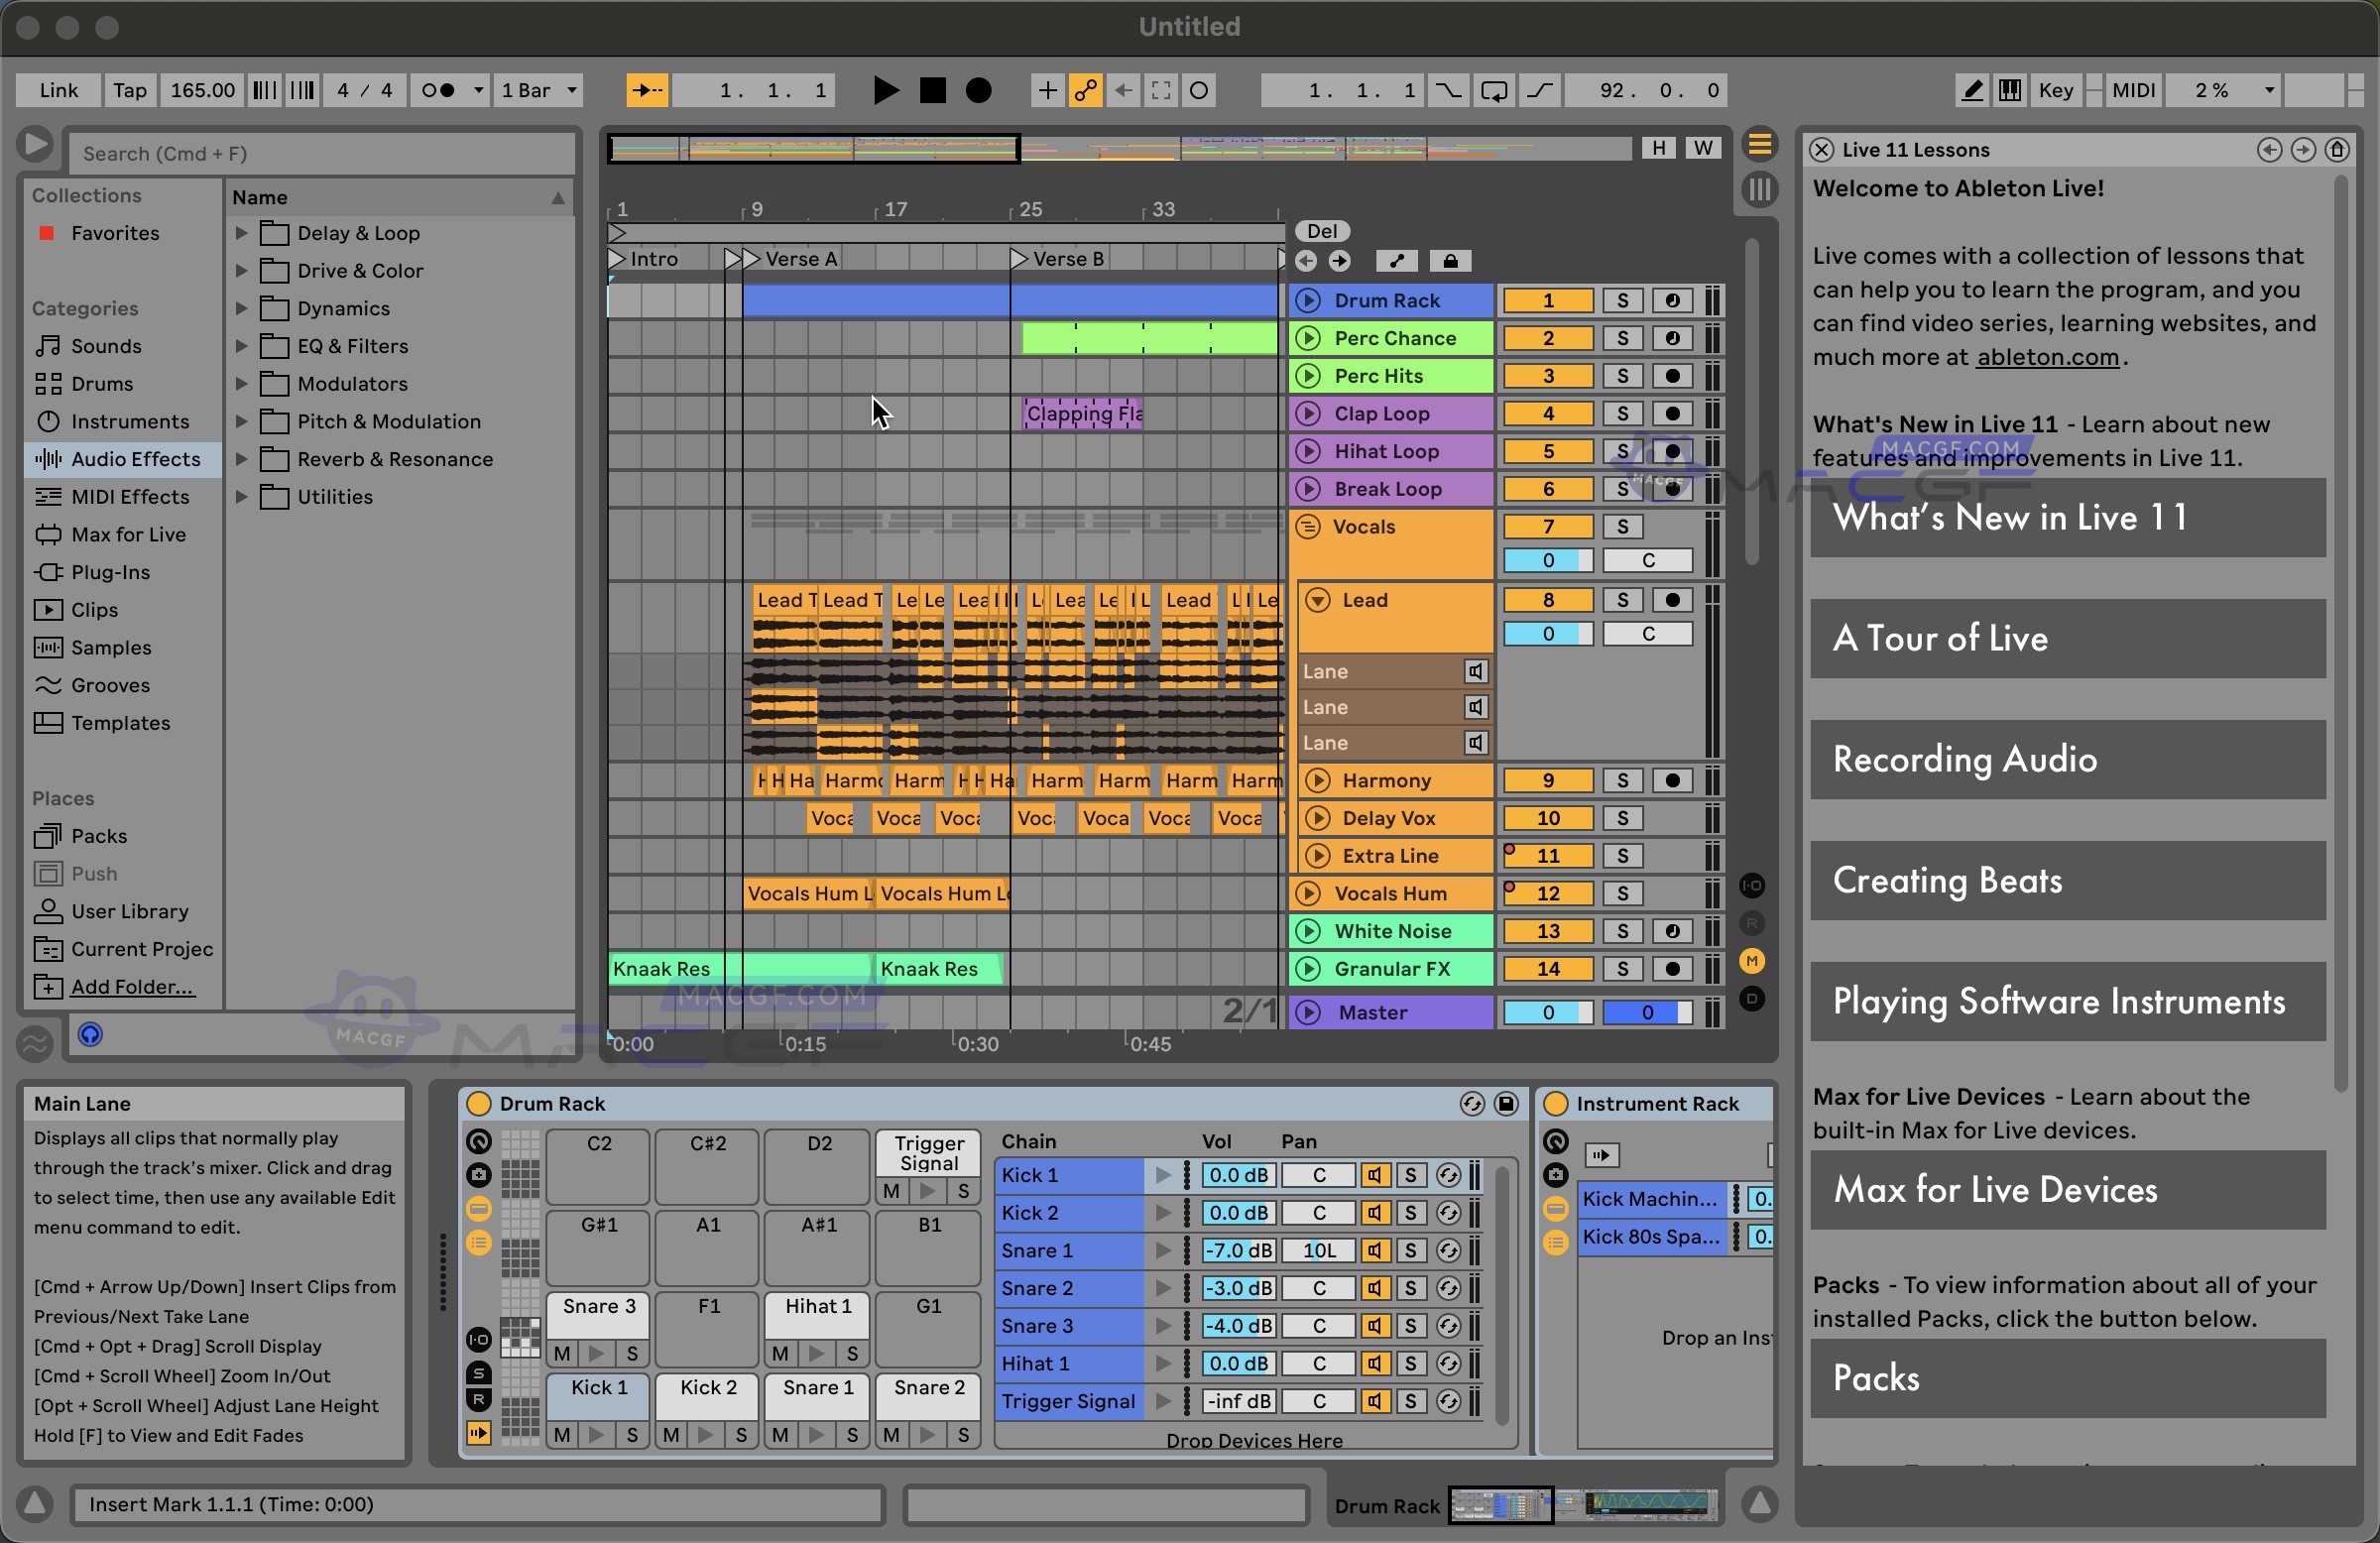Switch to the Samples category in the browser
Screen dimensions: 2380x1543
click(x=110, y=647)
